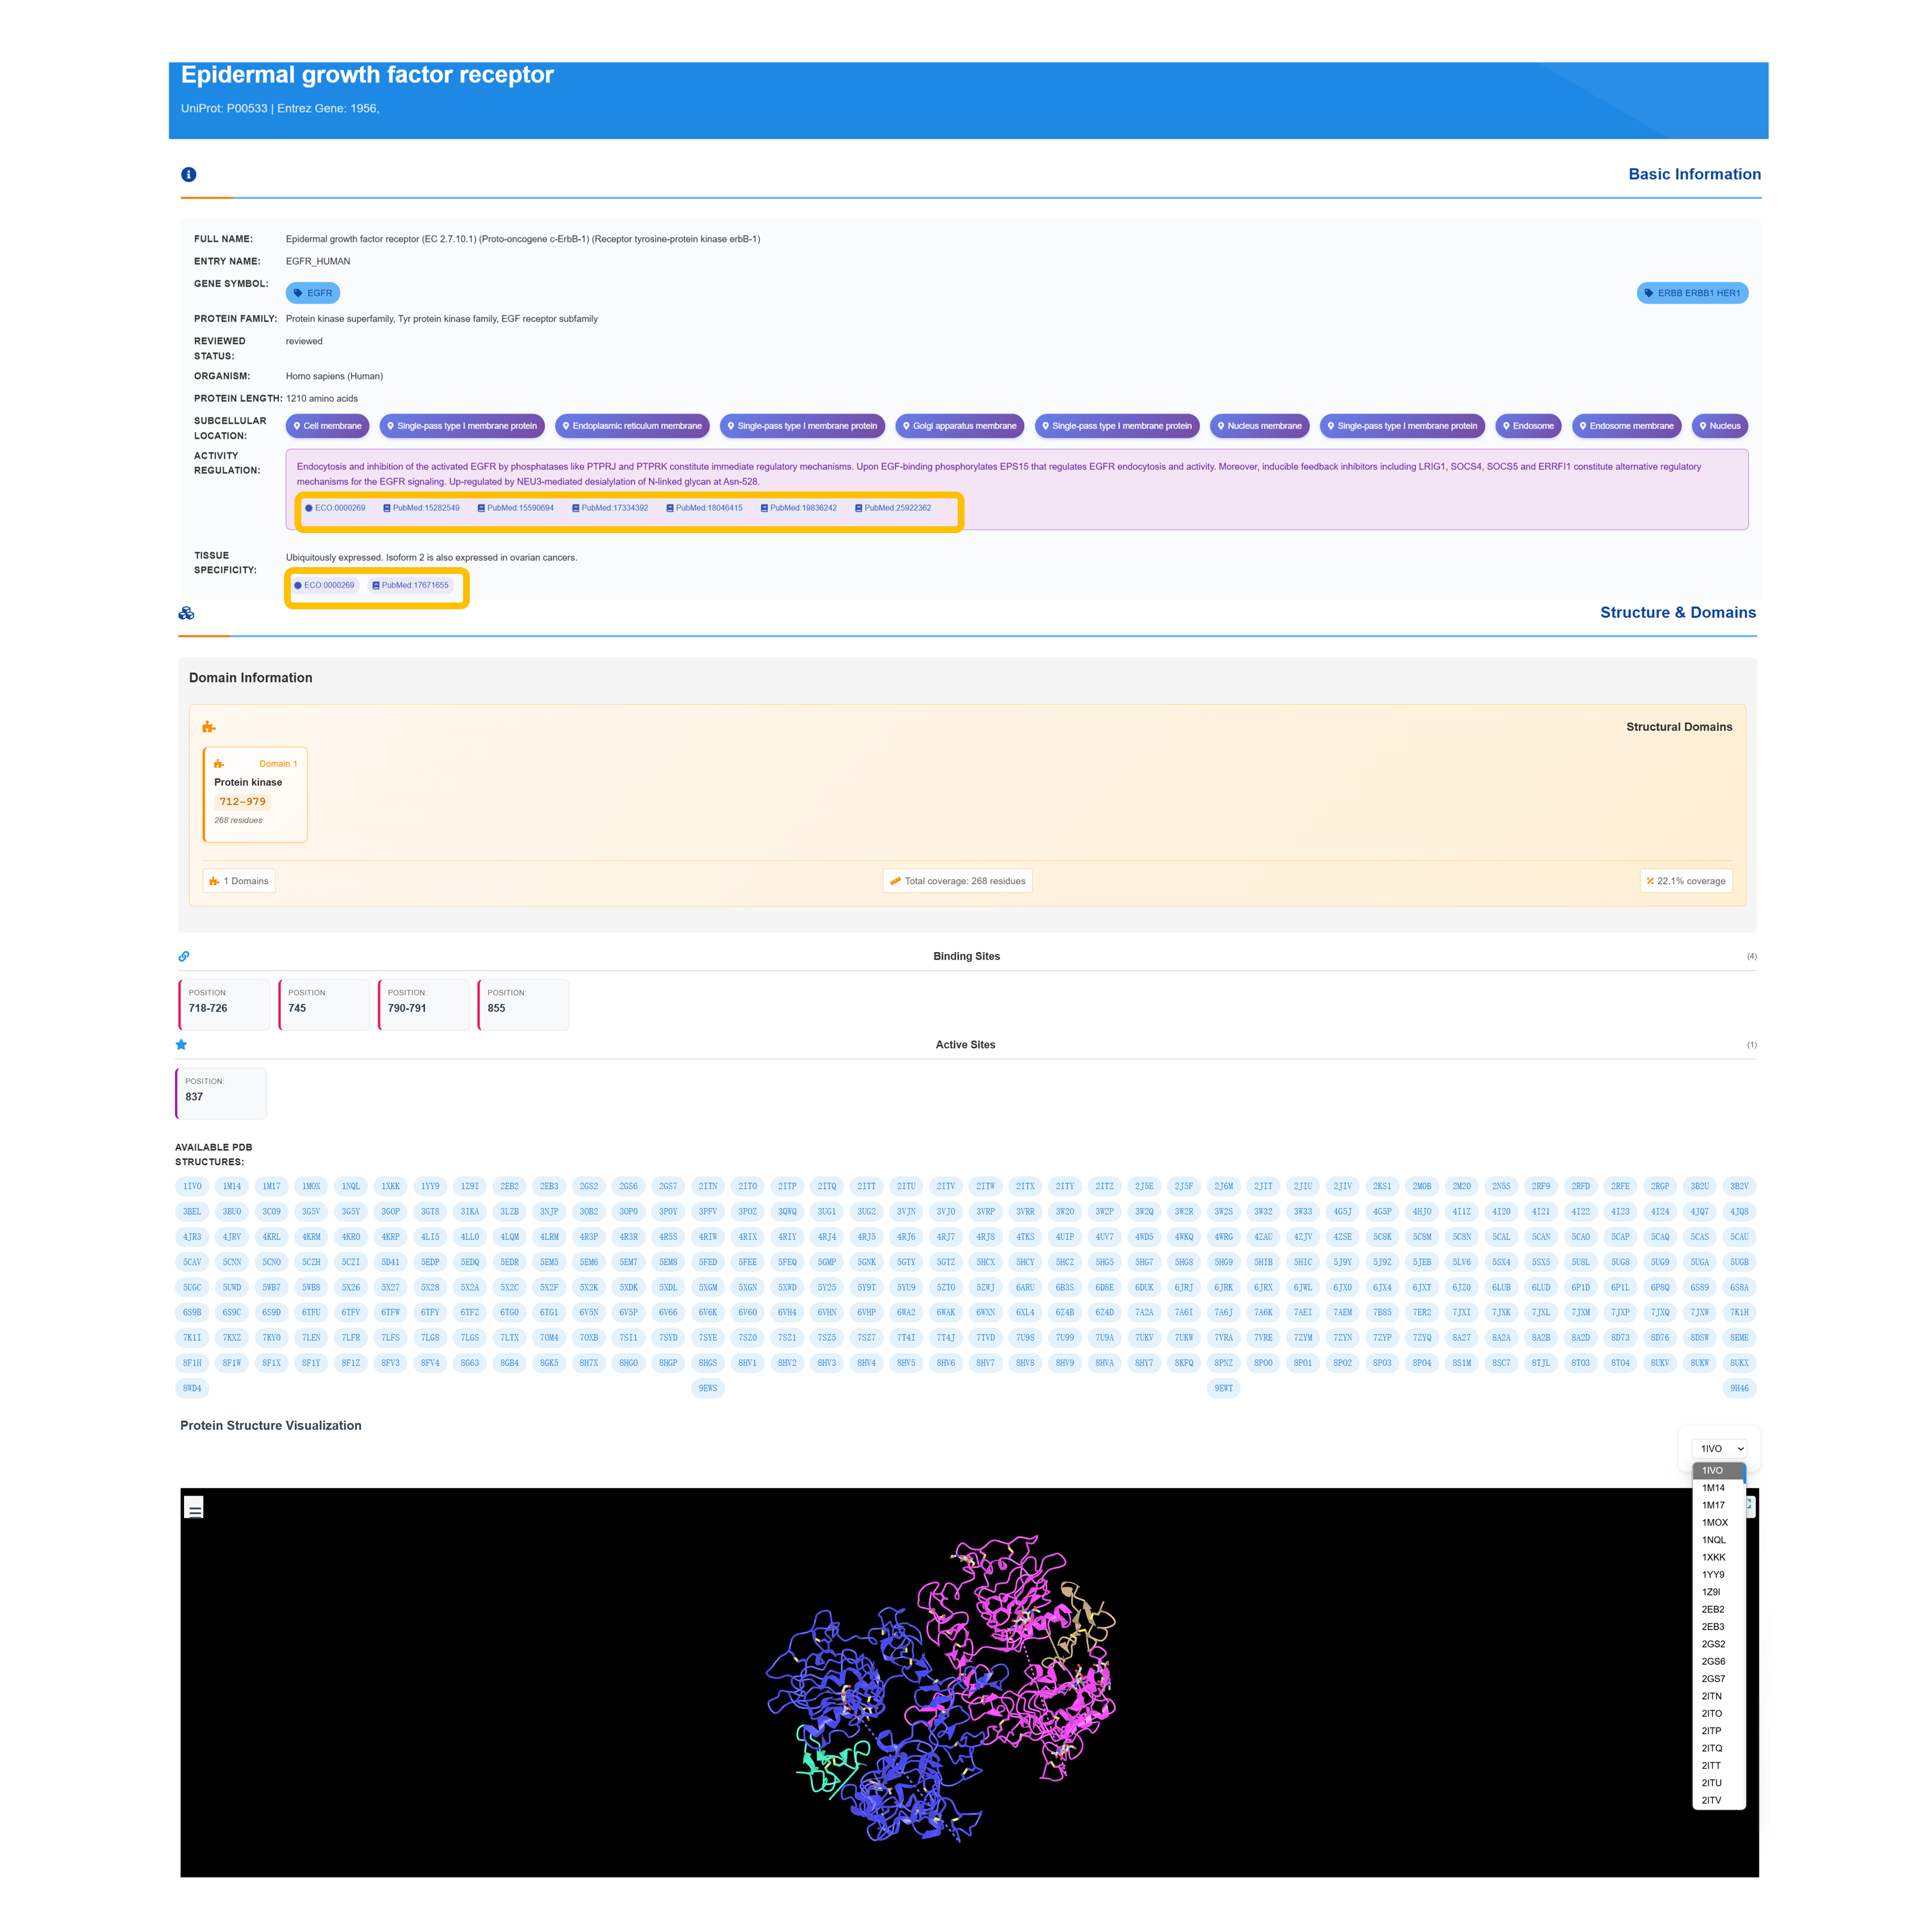The width and height of the screenshot is (1923, 1932).
Task: Click the Basic Information info icon
Action: pyautogui.click(x=188, y=174)
